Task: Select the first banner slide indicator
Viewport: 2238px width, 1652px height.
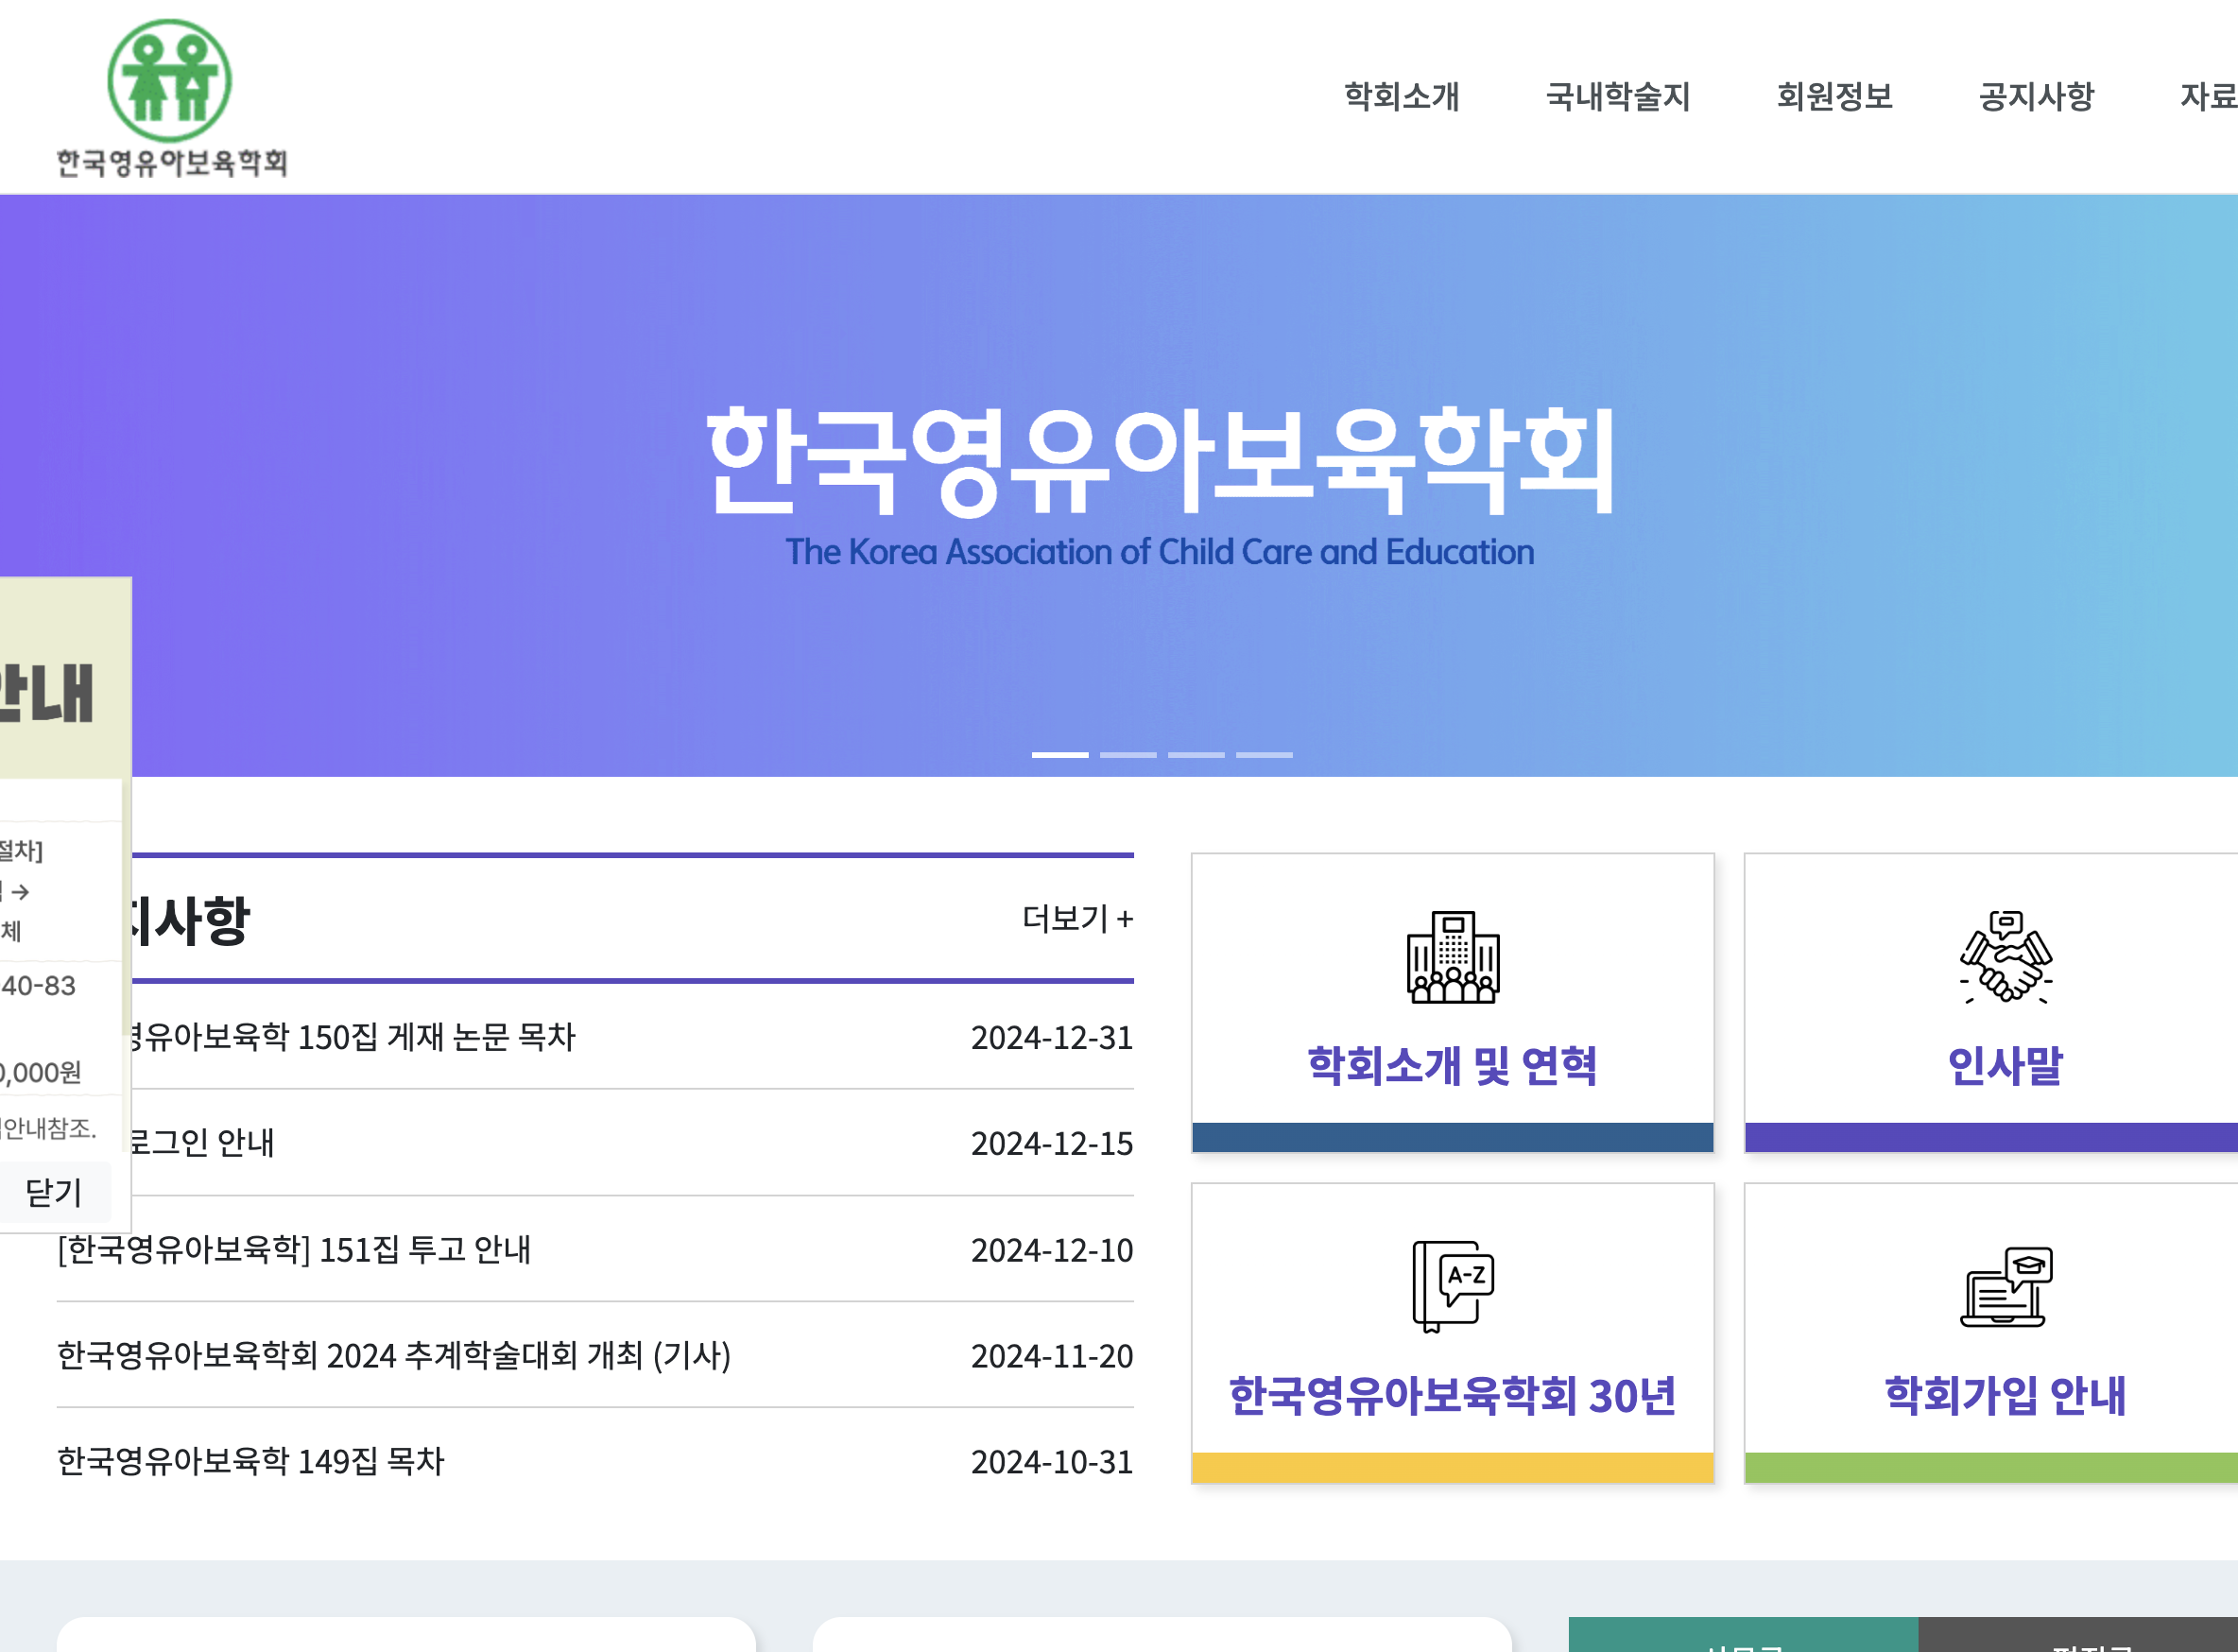Action: point(1060,754)
